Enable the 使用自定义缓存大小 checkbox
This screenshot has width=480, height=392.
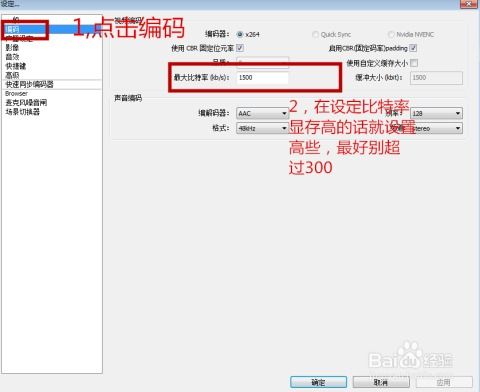coord(414,63)
